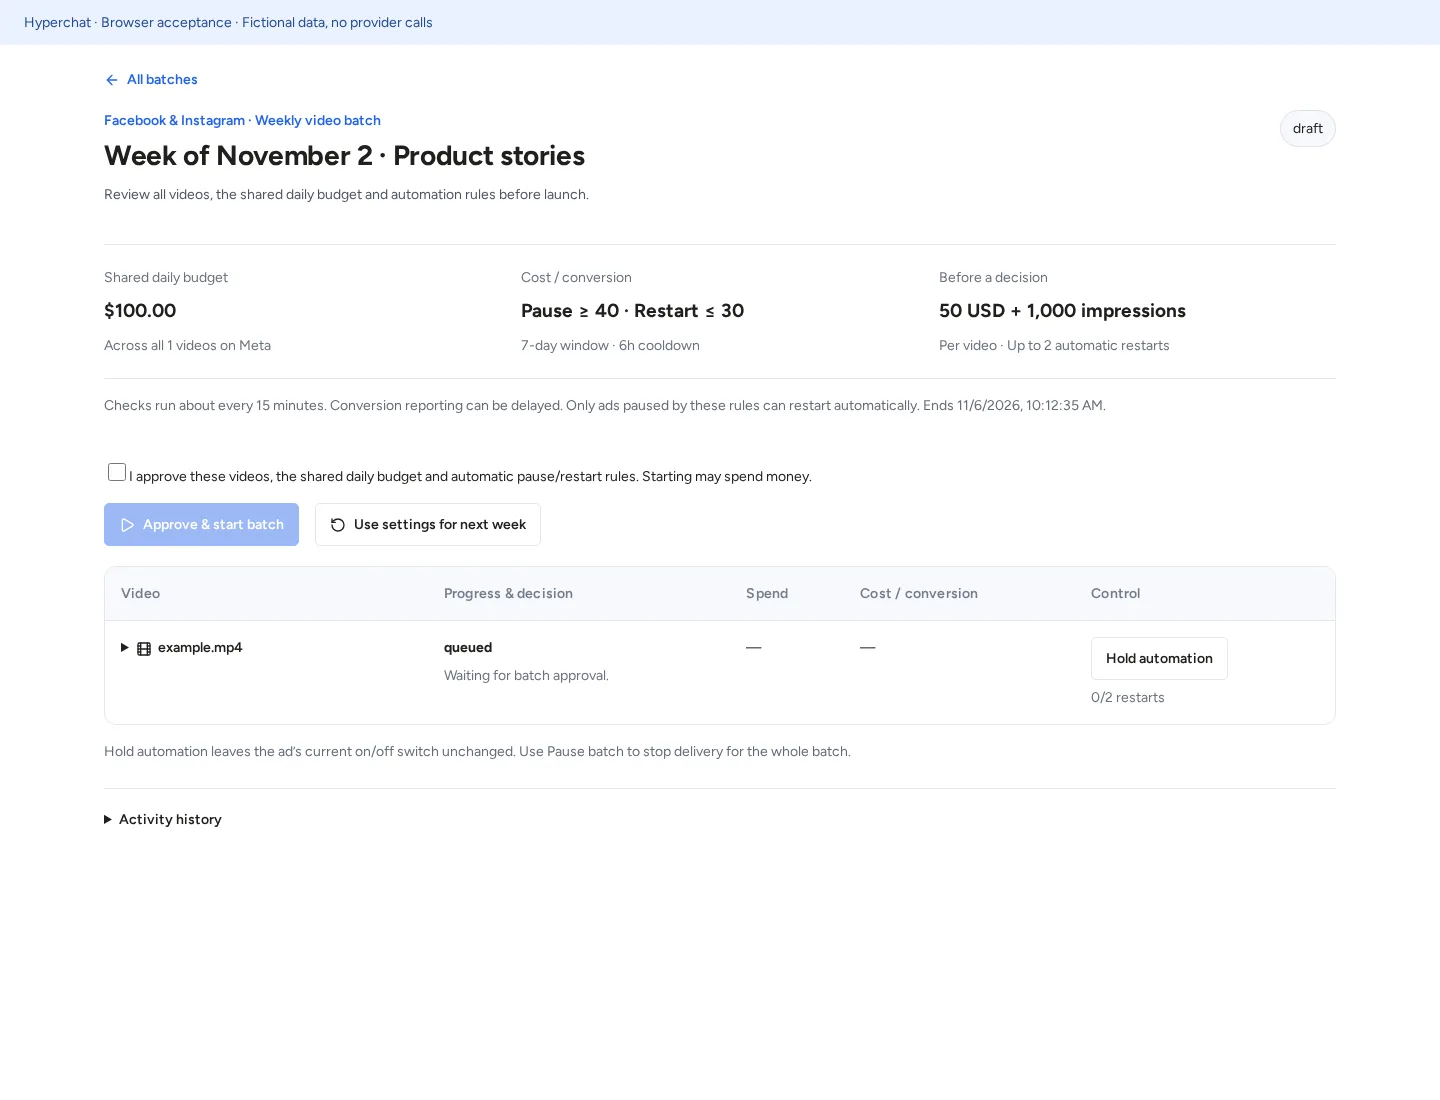Click the $100.00 shared daily budget value
1440x1100 pixels.
[140, 311]
